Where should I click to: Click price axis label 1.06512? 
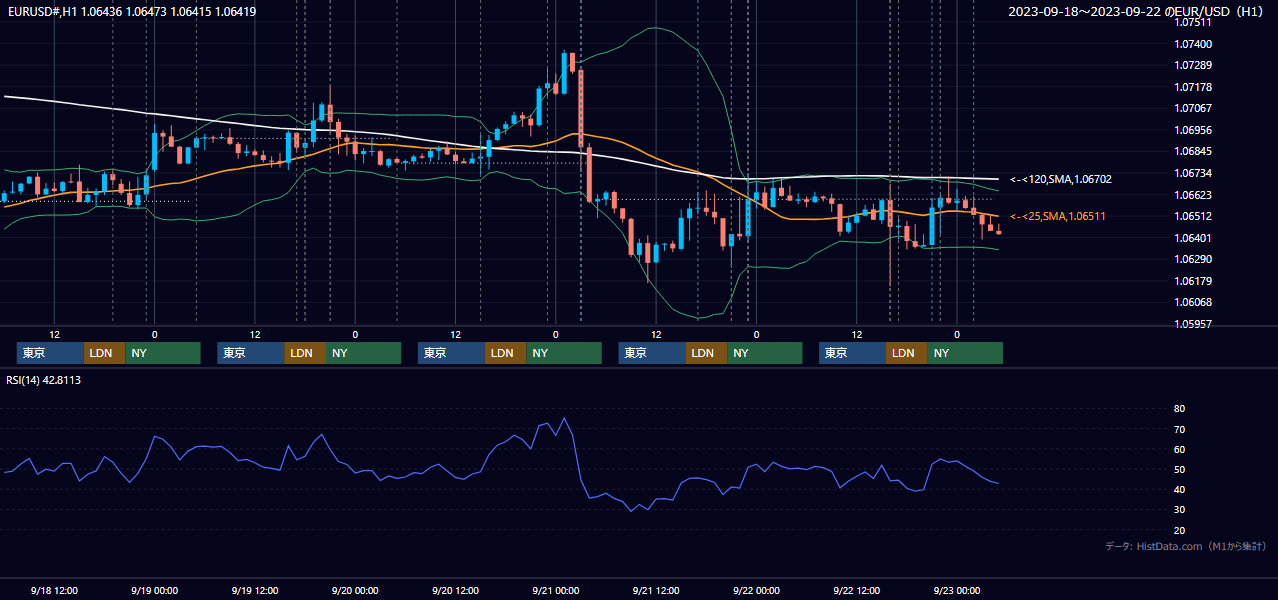1193,216
